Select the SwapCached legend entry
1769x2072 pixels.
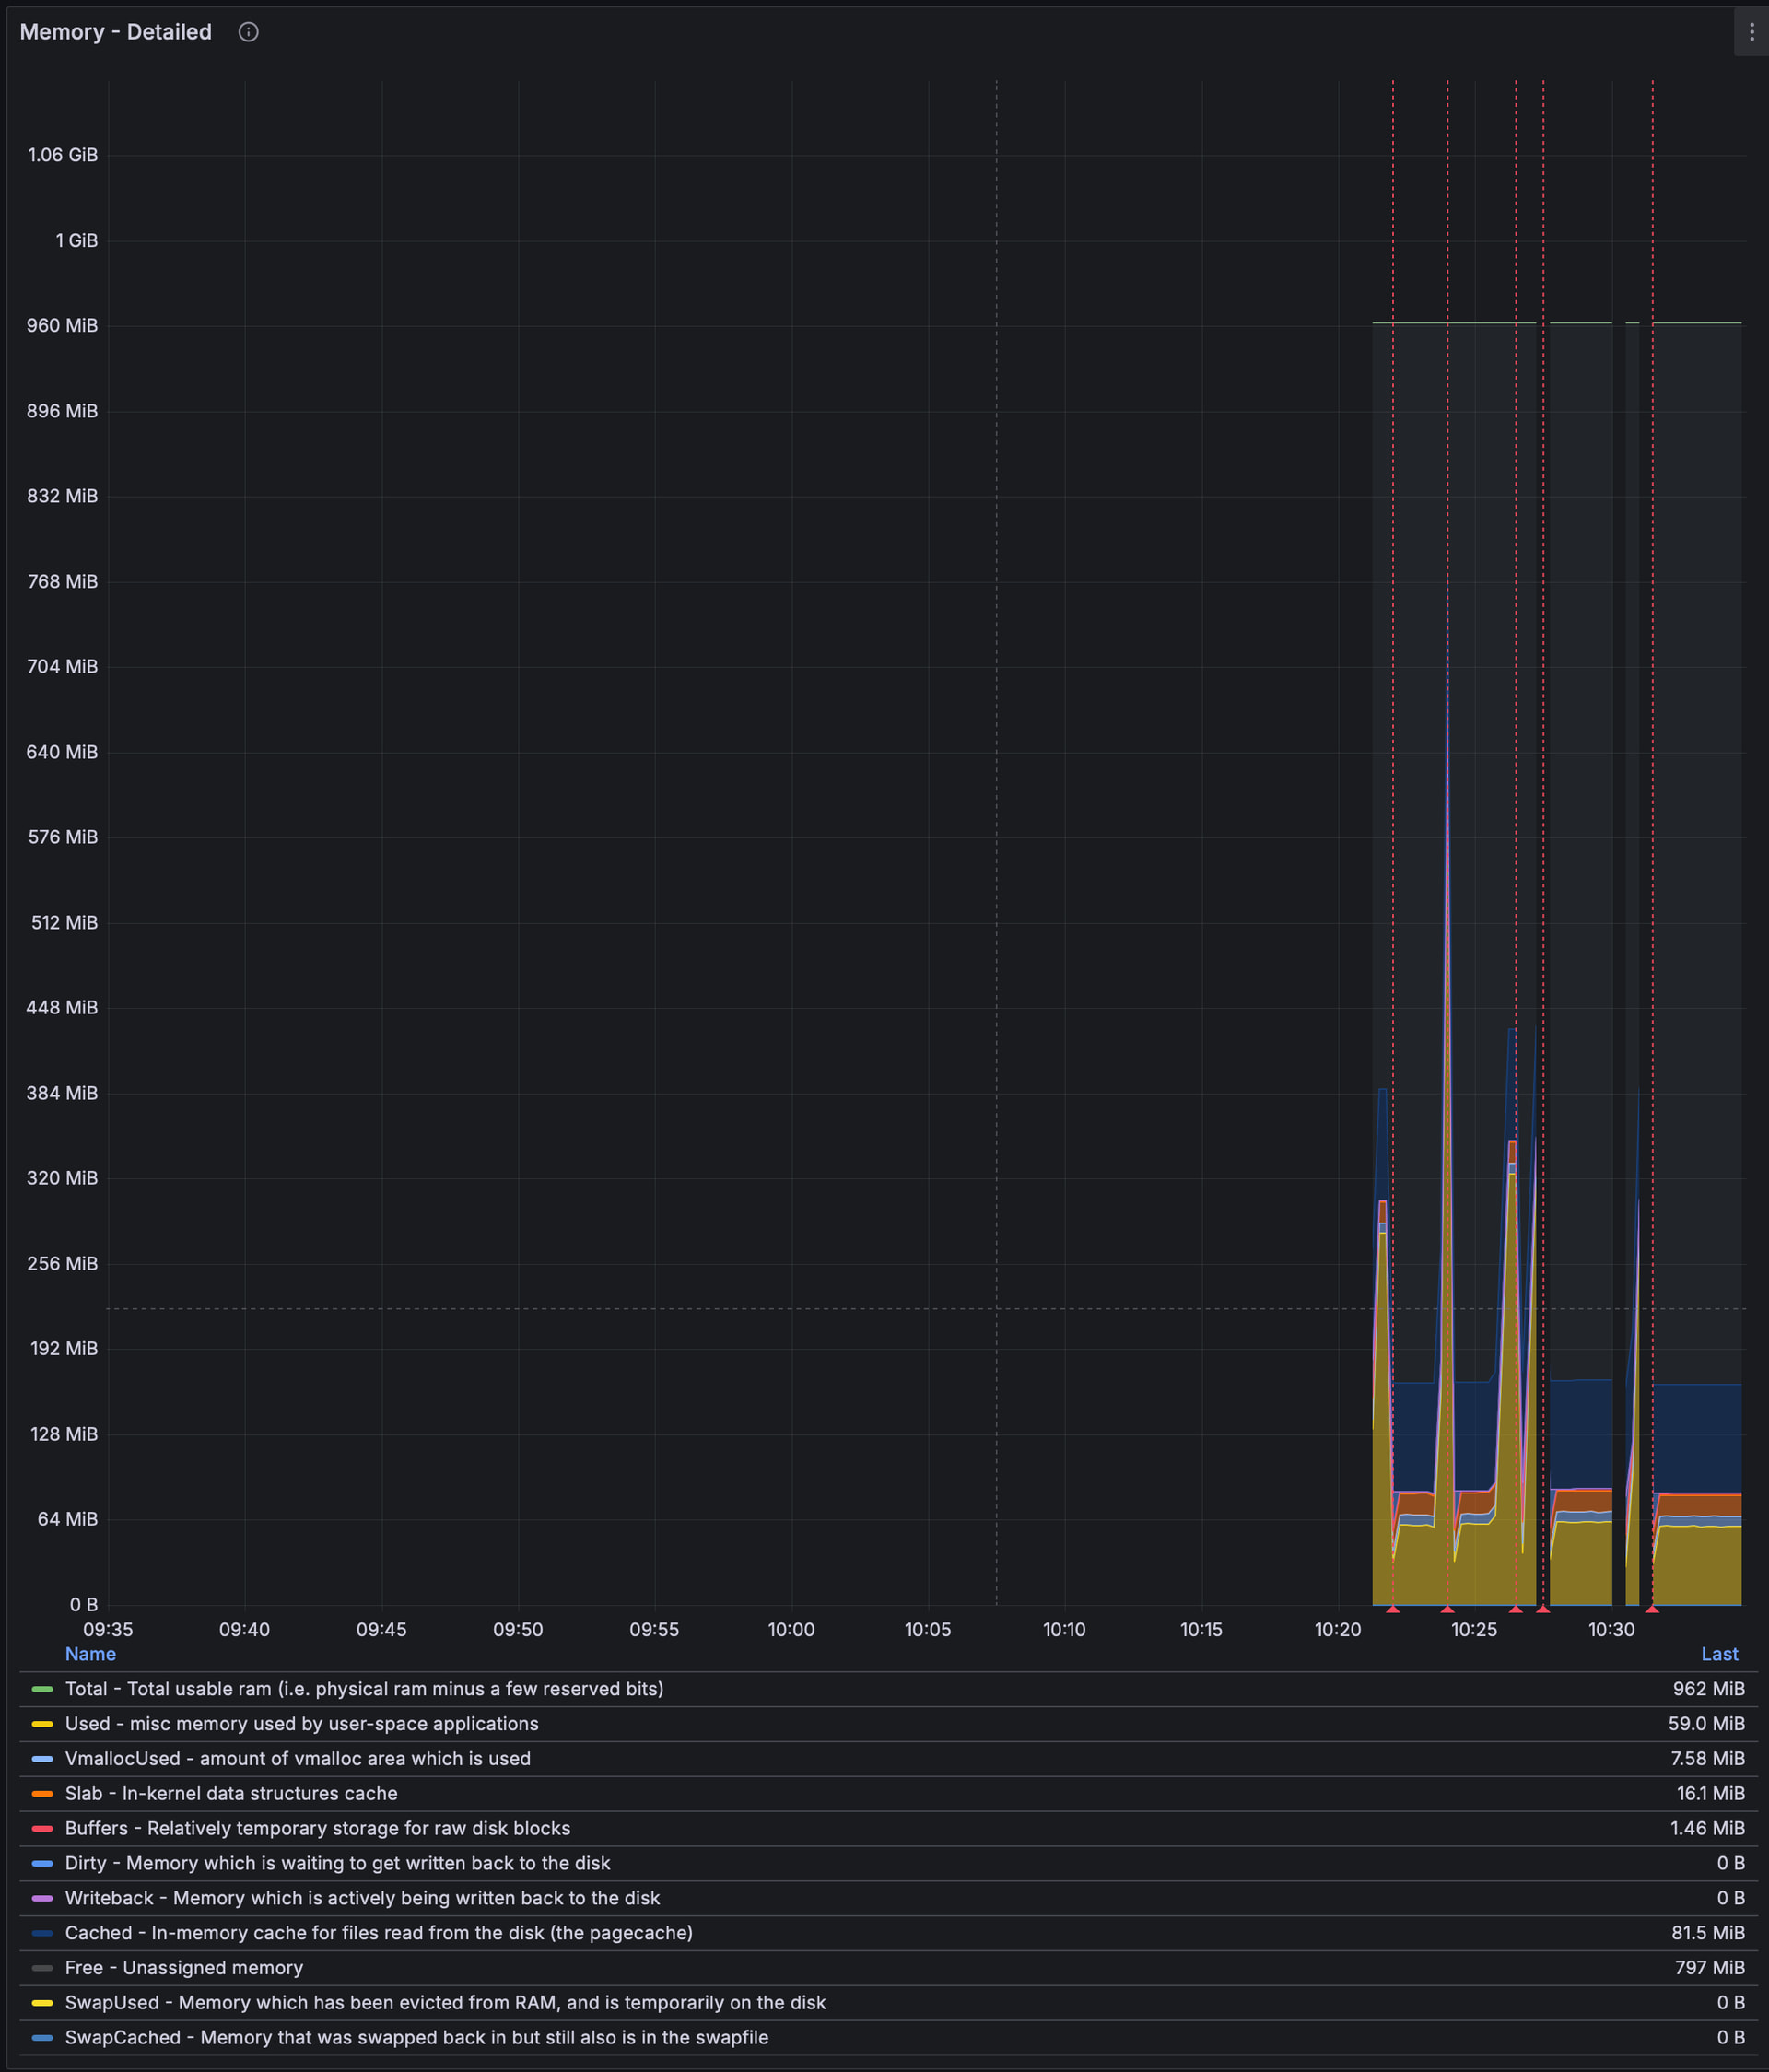point(416,2038)
